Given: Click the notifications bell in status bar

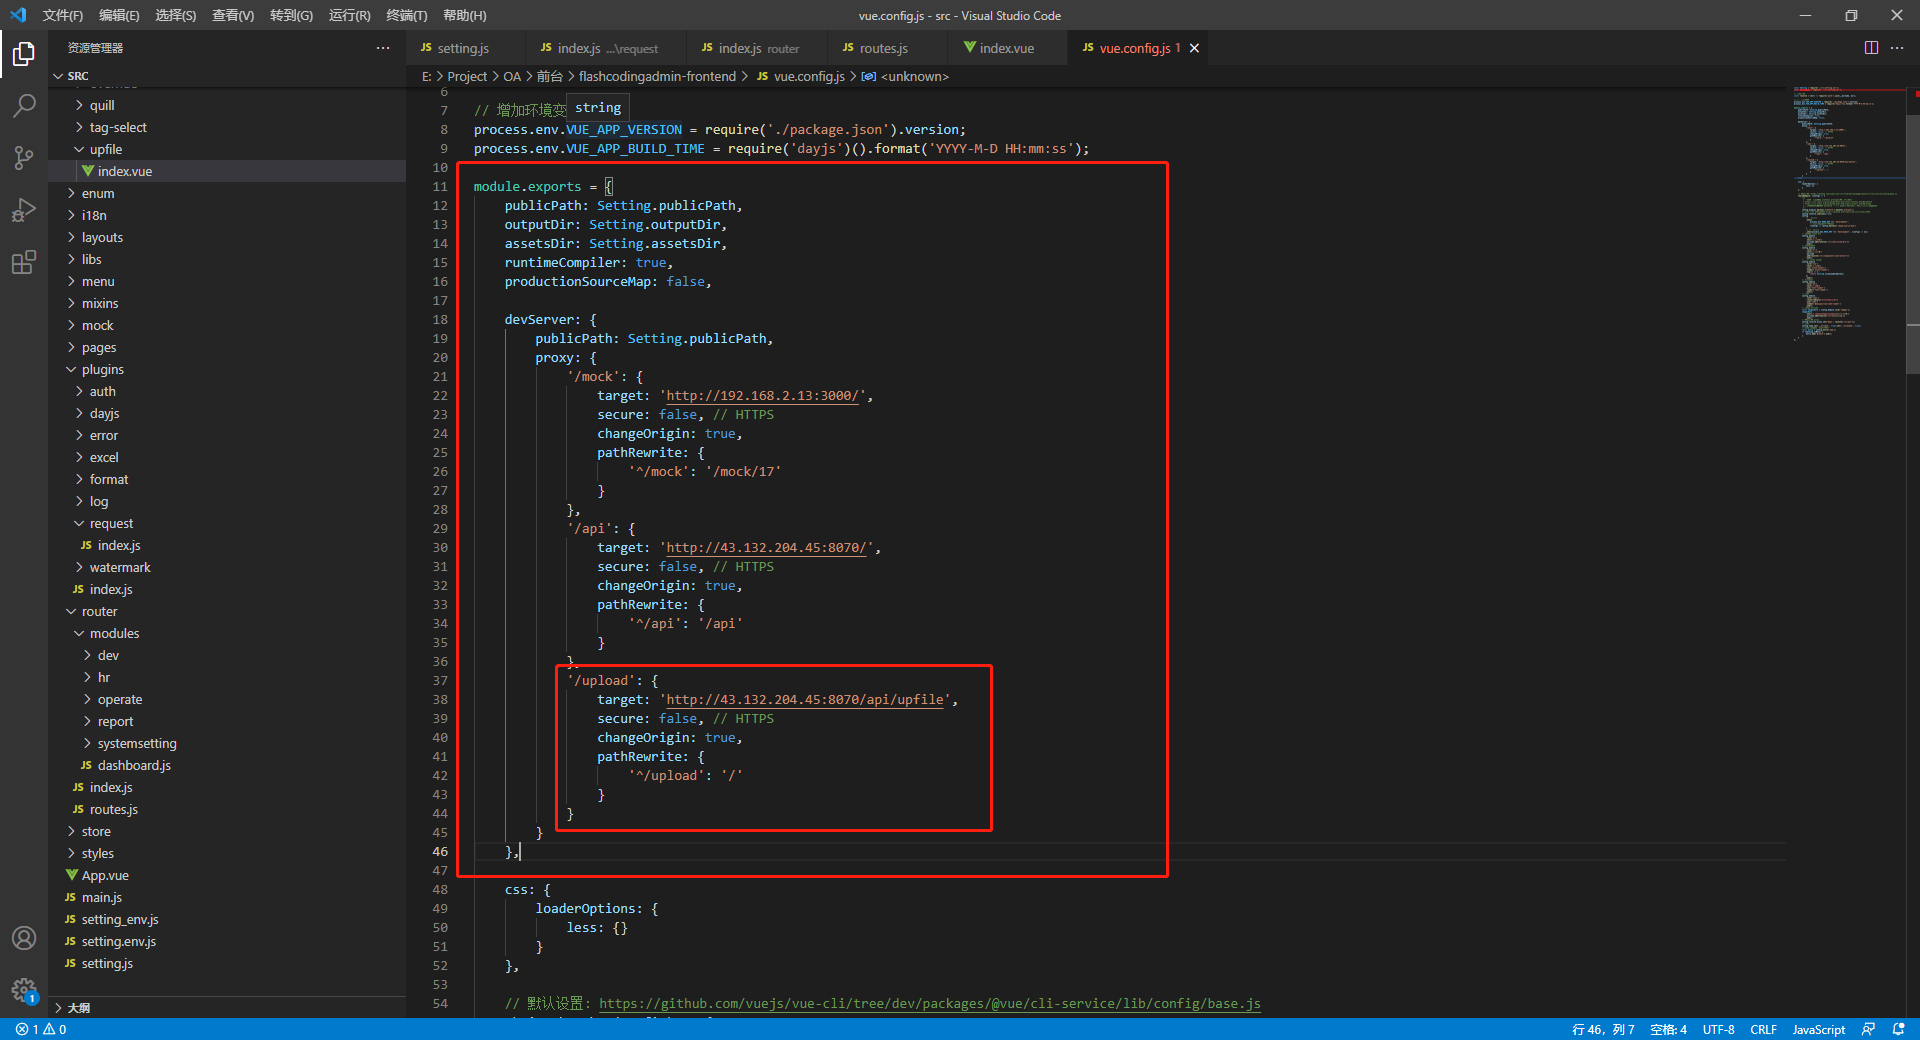Looking at the screenshot, I should (x=1898, y=1029).
